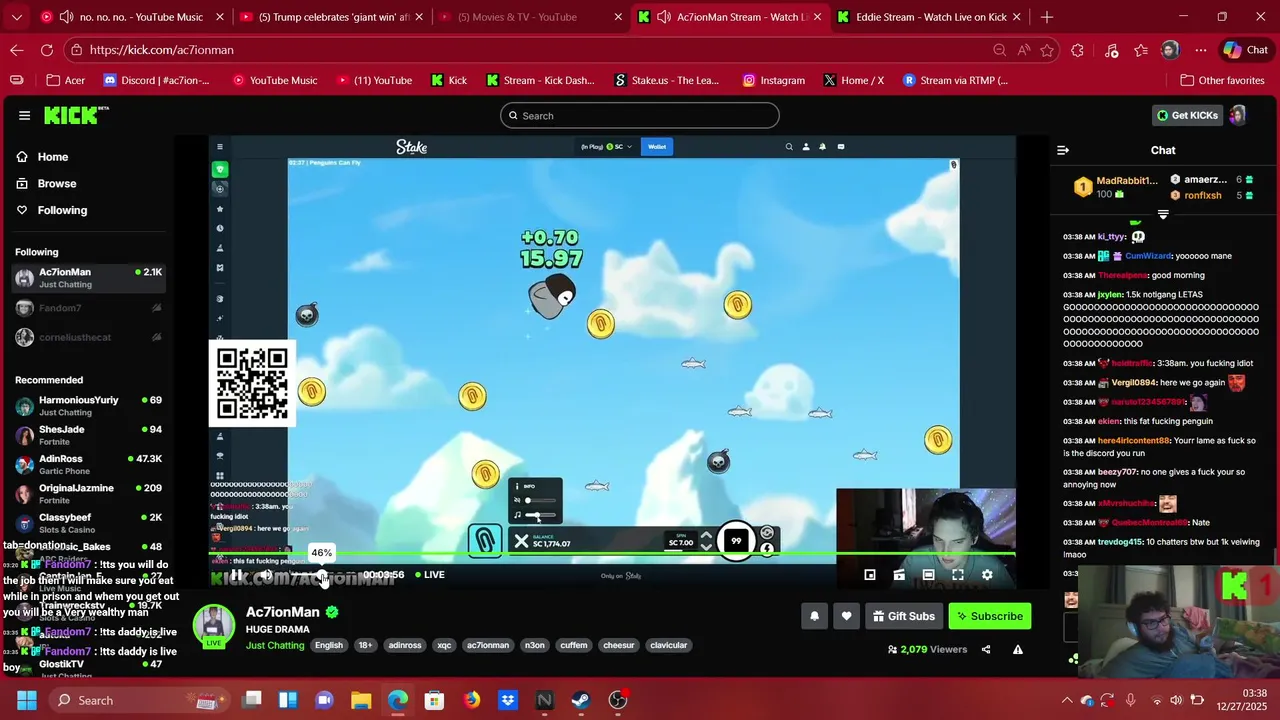Click the Gift Subs button
The height and width of the screenshot is (720, 1280).
point(903,616)
